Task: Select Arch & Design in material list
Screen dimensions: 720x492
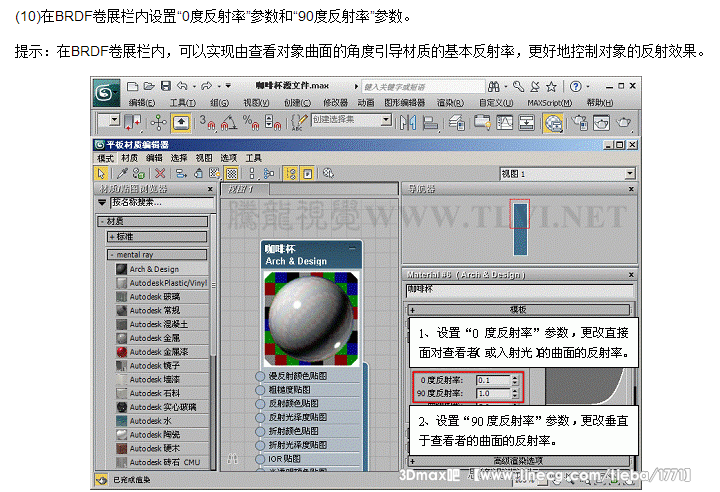Action: click(161, 269)
